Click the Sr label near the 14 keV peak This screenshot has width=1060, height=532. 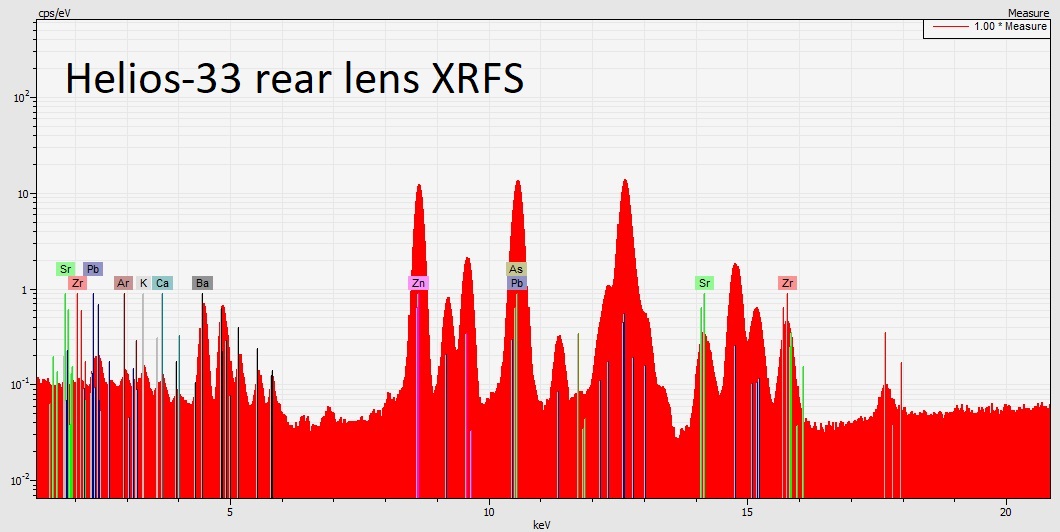coord(704,283)
